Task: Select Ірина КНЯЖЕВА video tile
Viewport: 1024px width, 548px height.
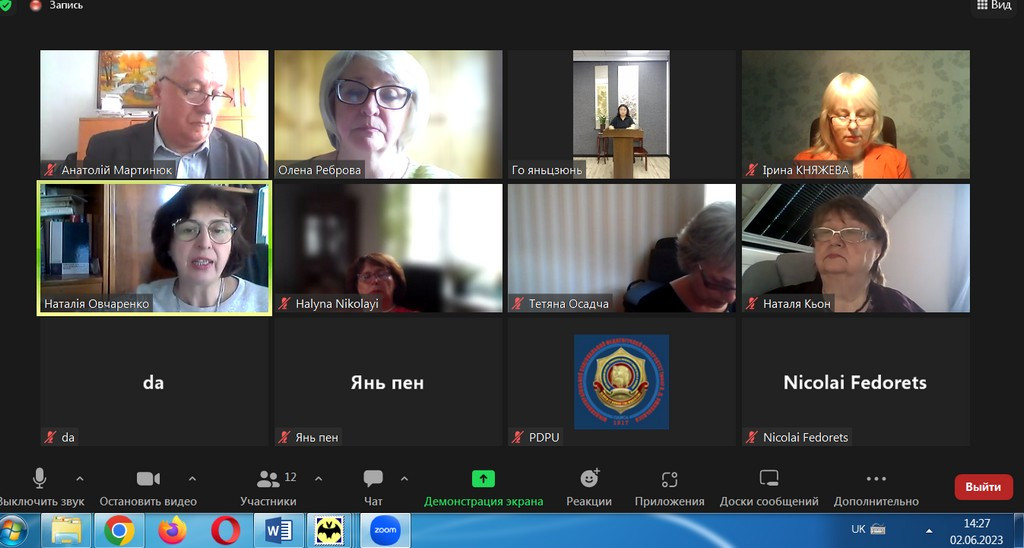Action: point(856,114)
